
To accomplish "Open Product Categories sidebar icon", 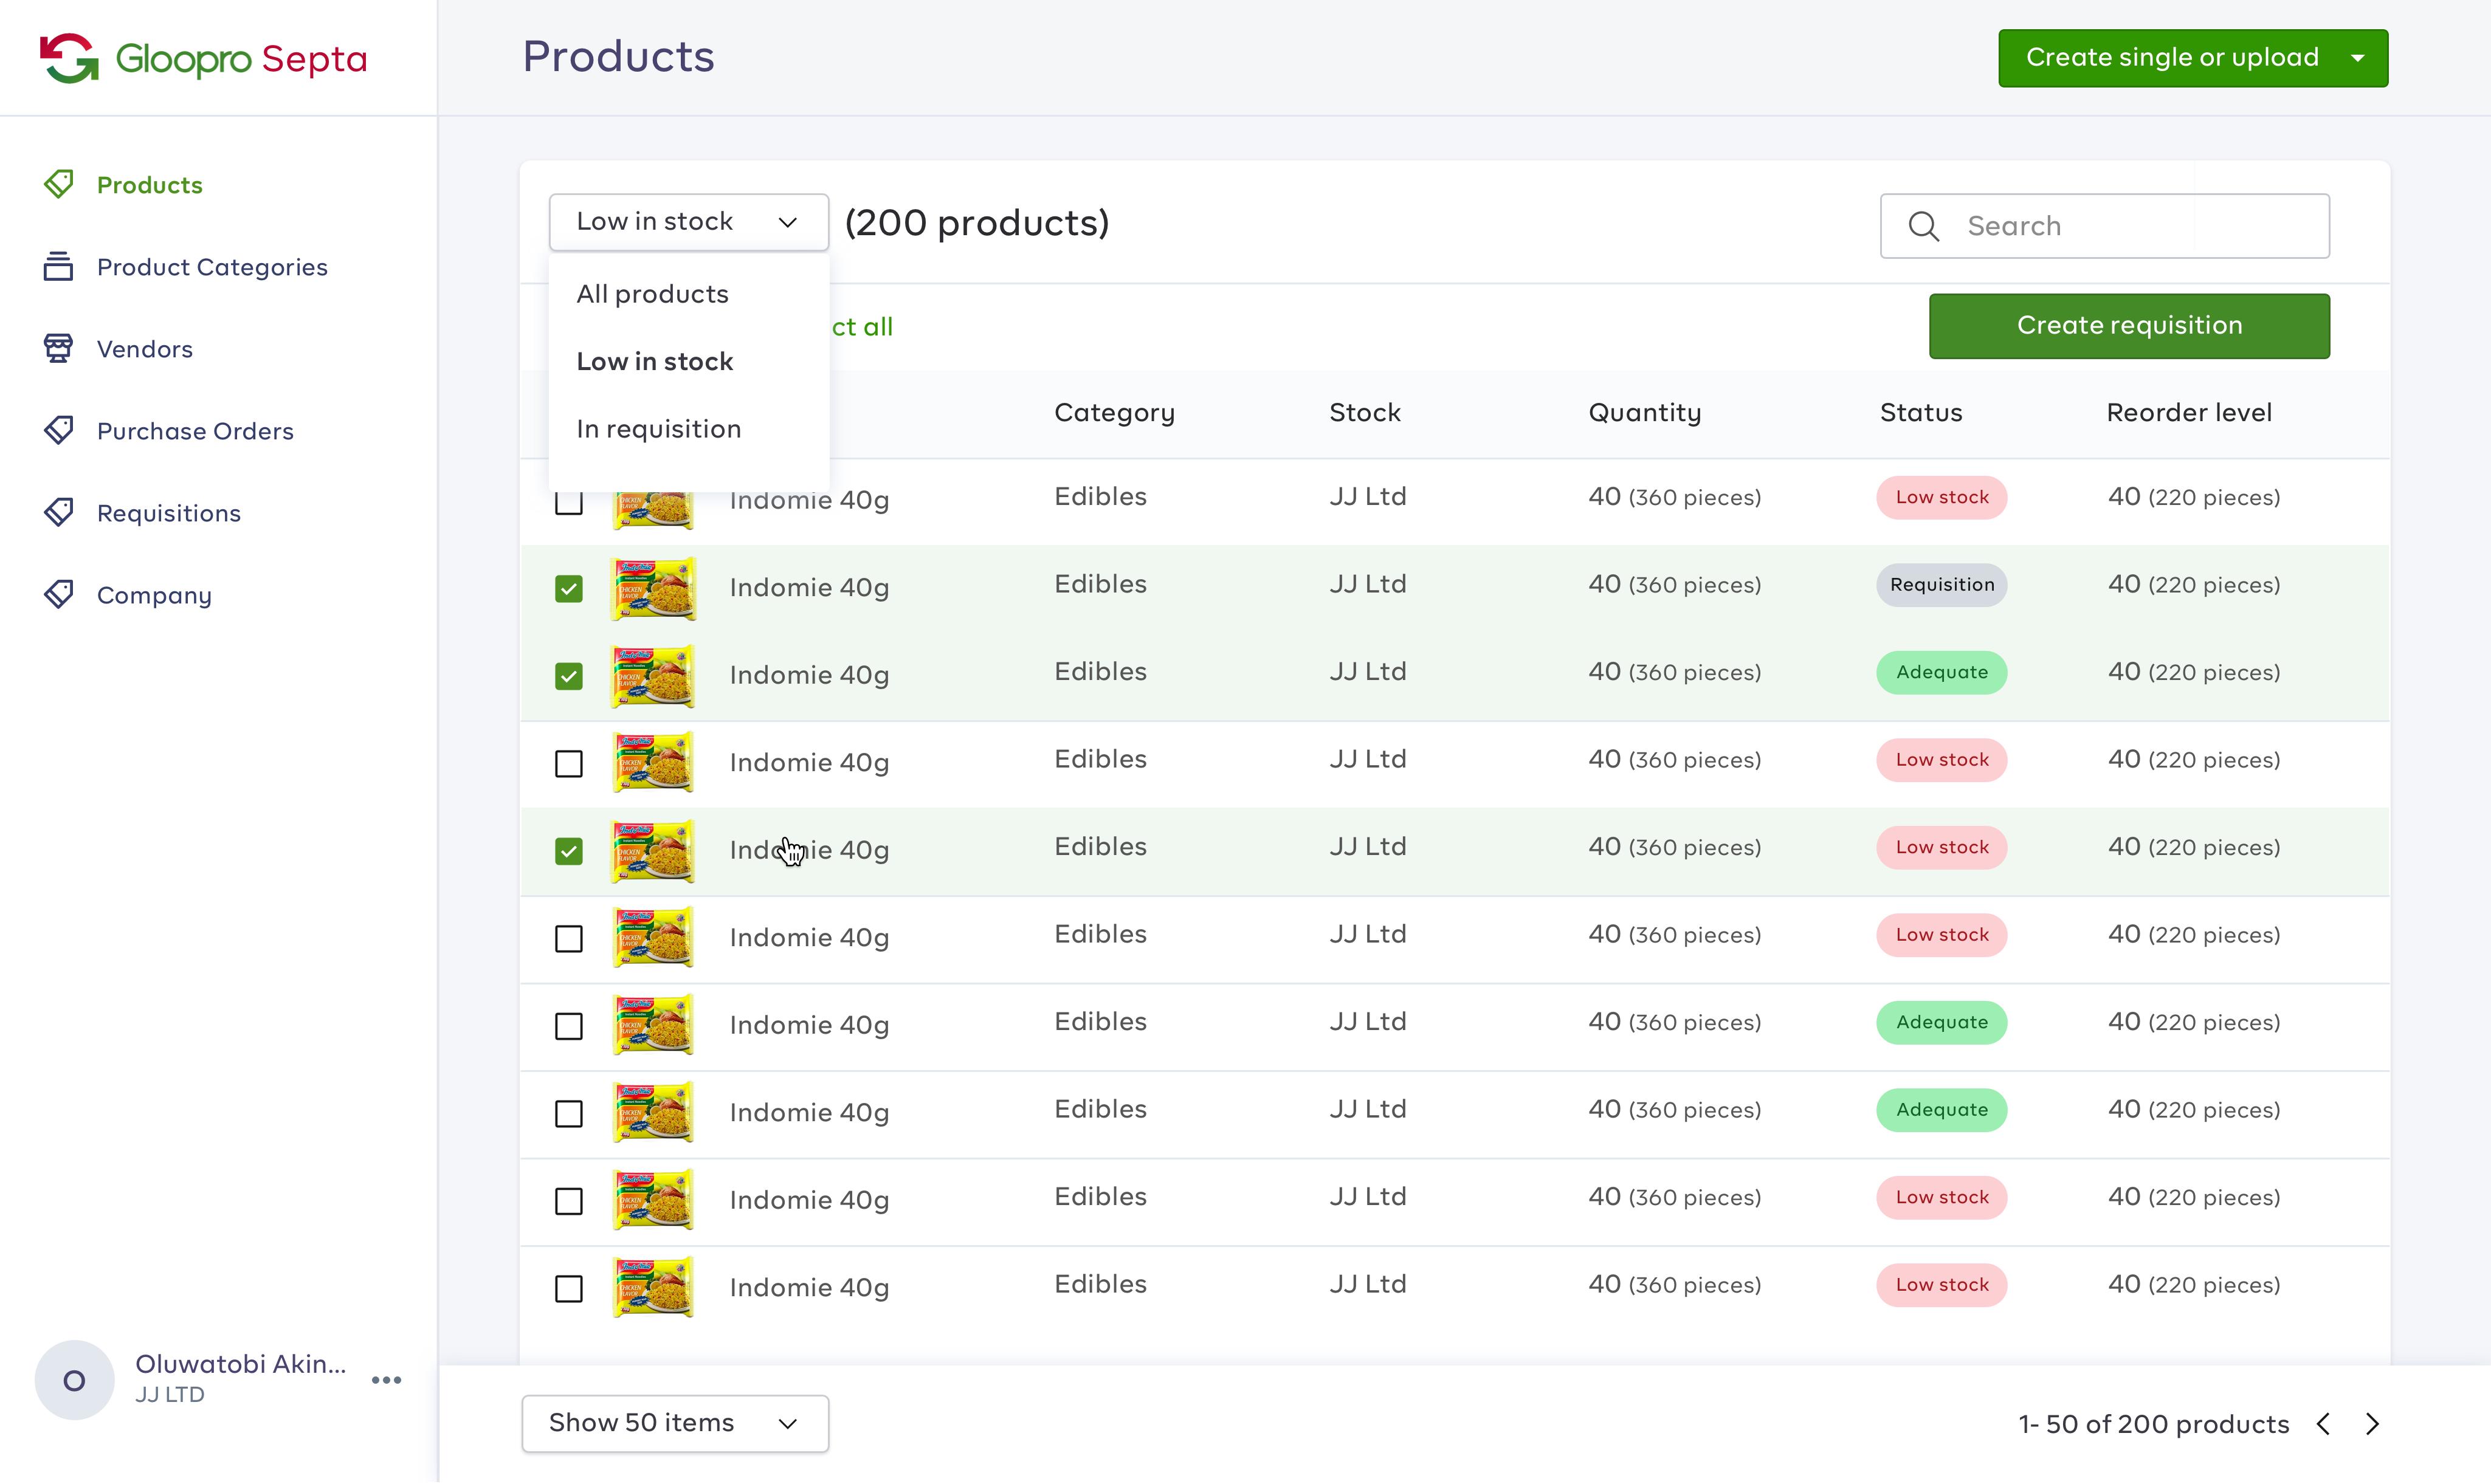I will 58,267.
